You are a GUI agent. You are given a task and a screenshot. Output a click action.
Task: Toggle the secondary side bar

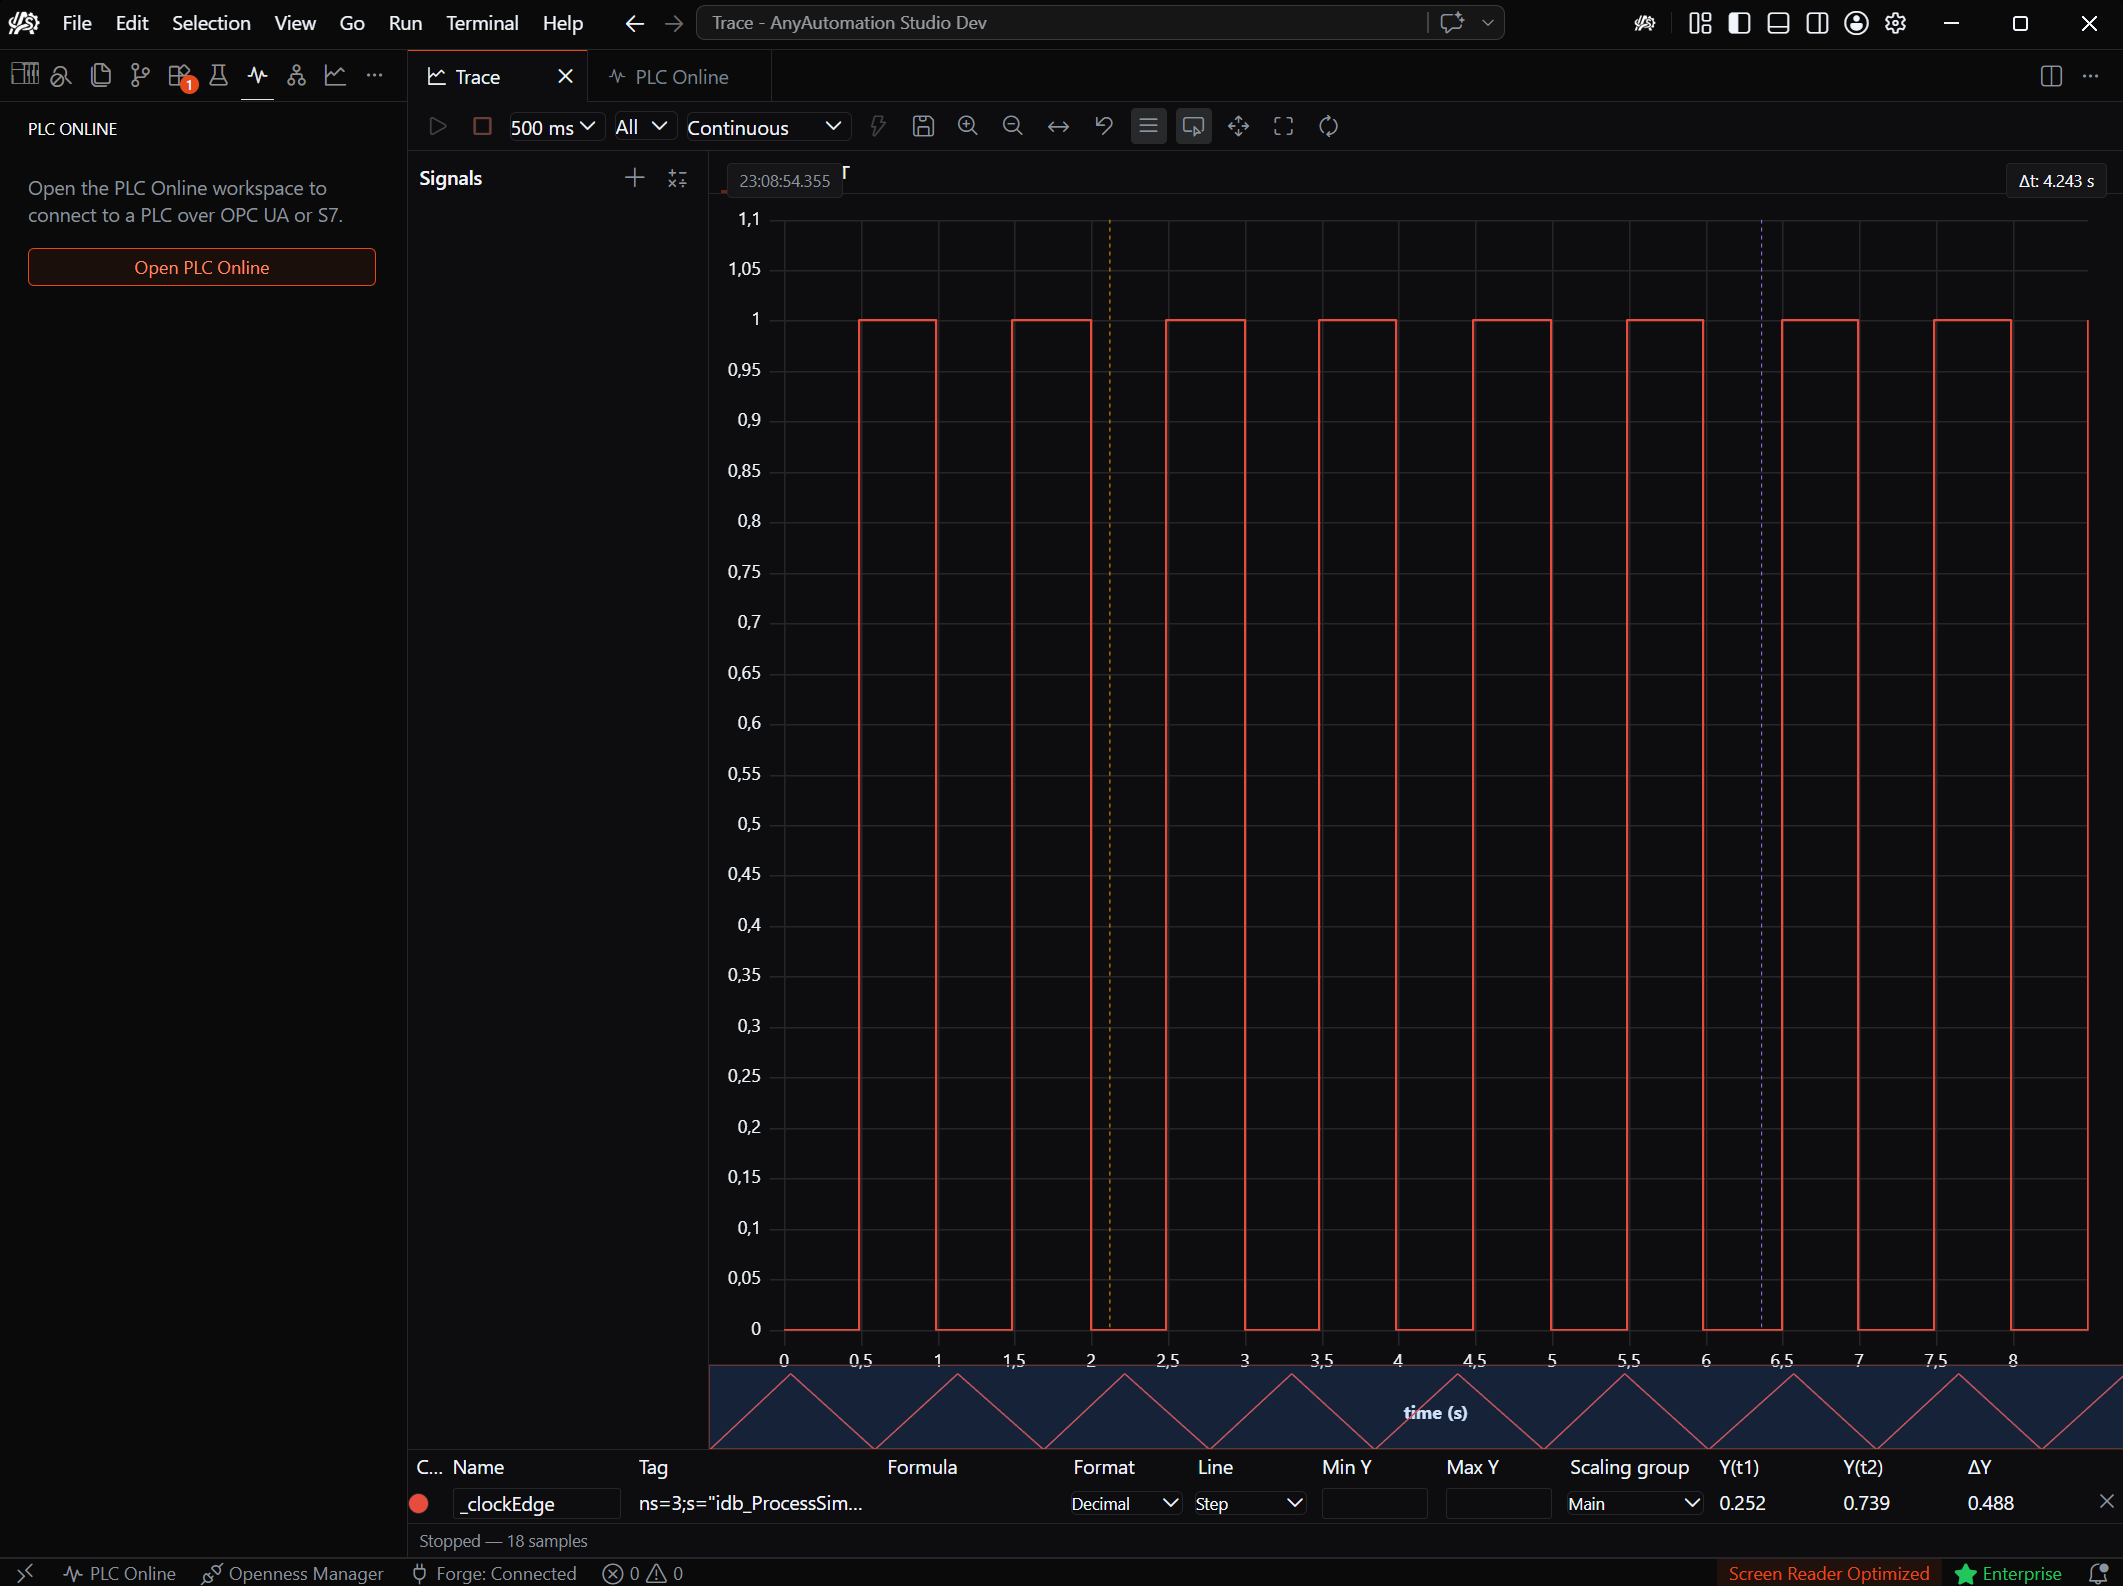(x=1817, y=23)
